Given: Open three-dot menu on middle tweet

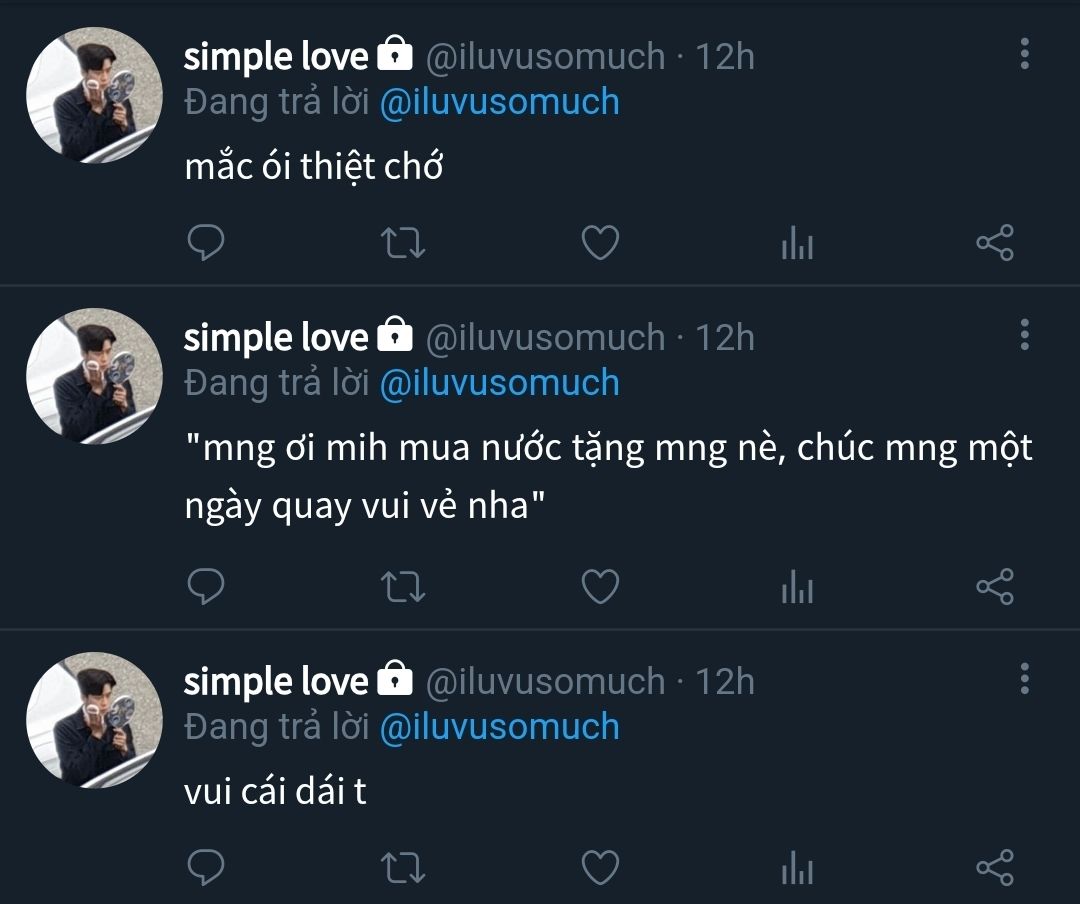Looking at the screenshot, I should [x=1025, y=334].
